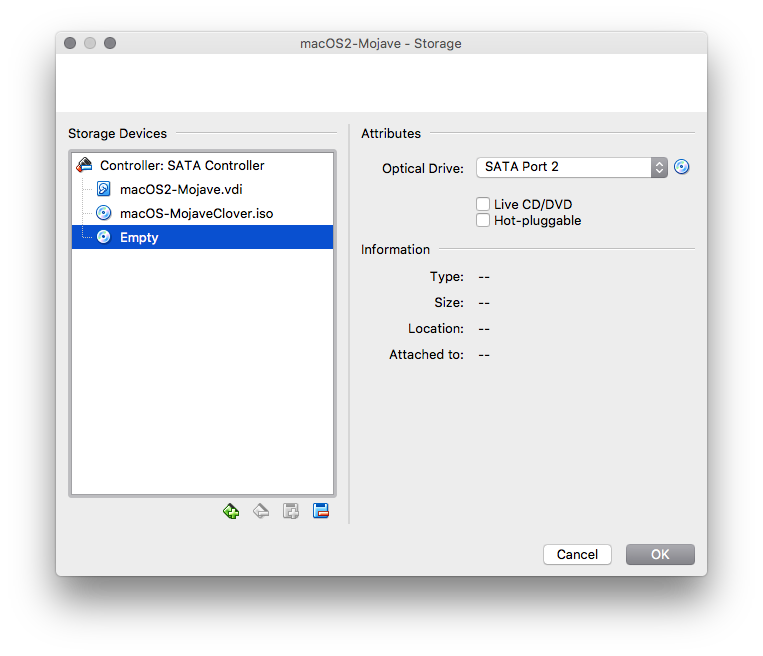Enable the Hot-pluggable checkbox
Viewport: 763px width, 656px height.
[483, 220]
